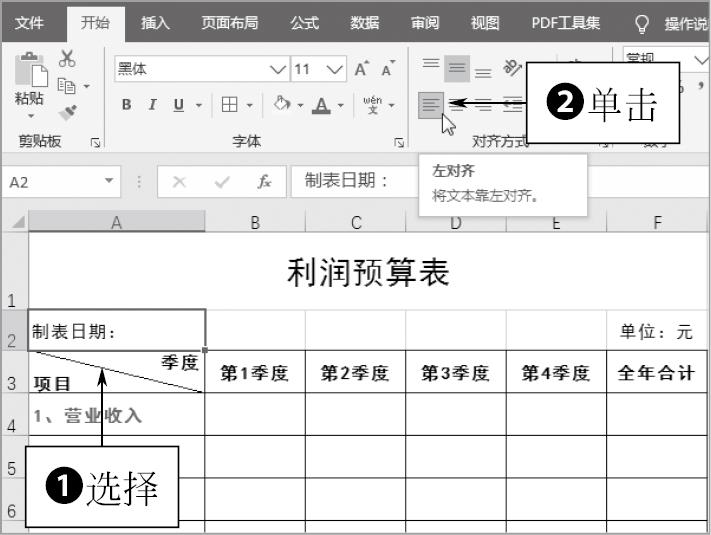Expand the copy options dropdown arrow
This screenshot has height=535, width=711.
[87, 86]
